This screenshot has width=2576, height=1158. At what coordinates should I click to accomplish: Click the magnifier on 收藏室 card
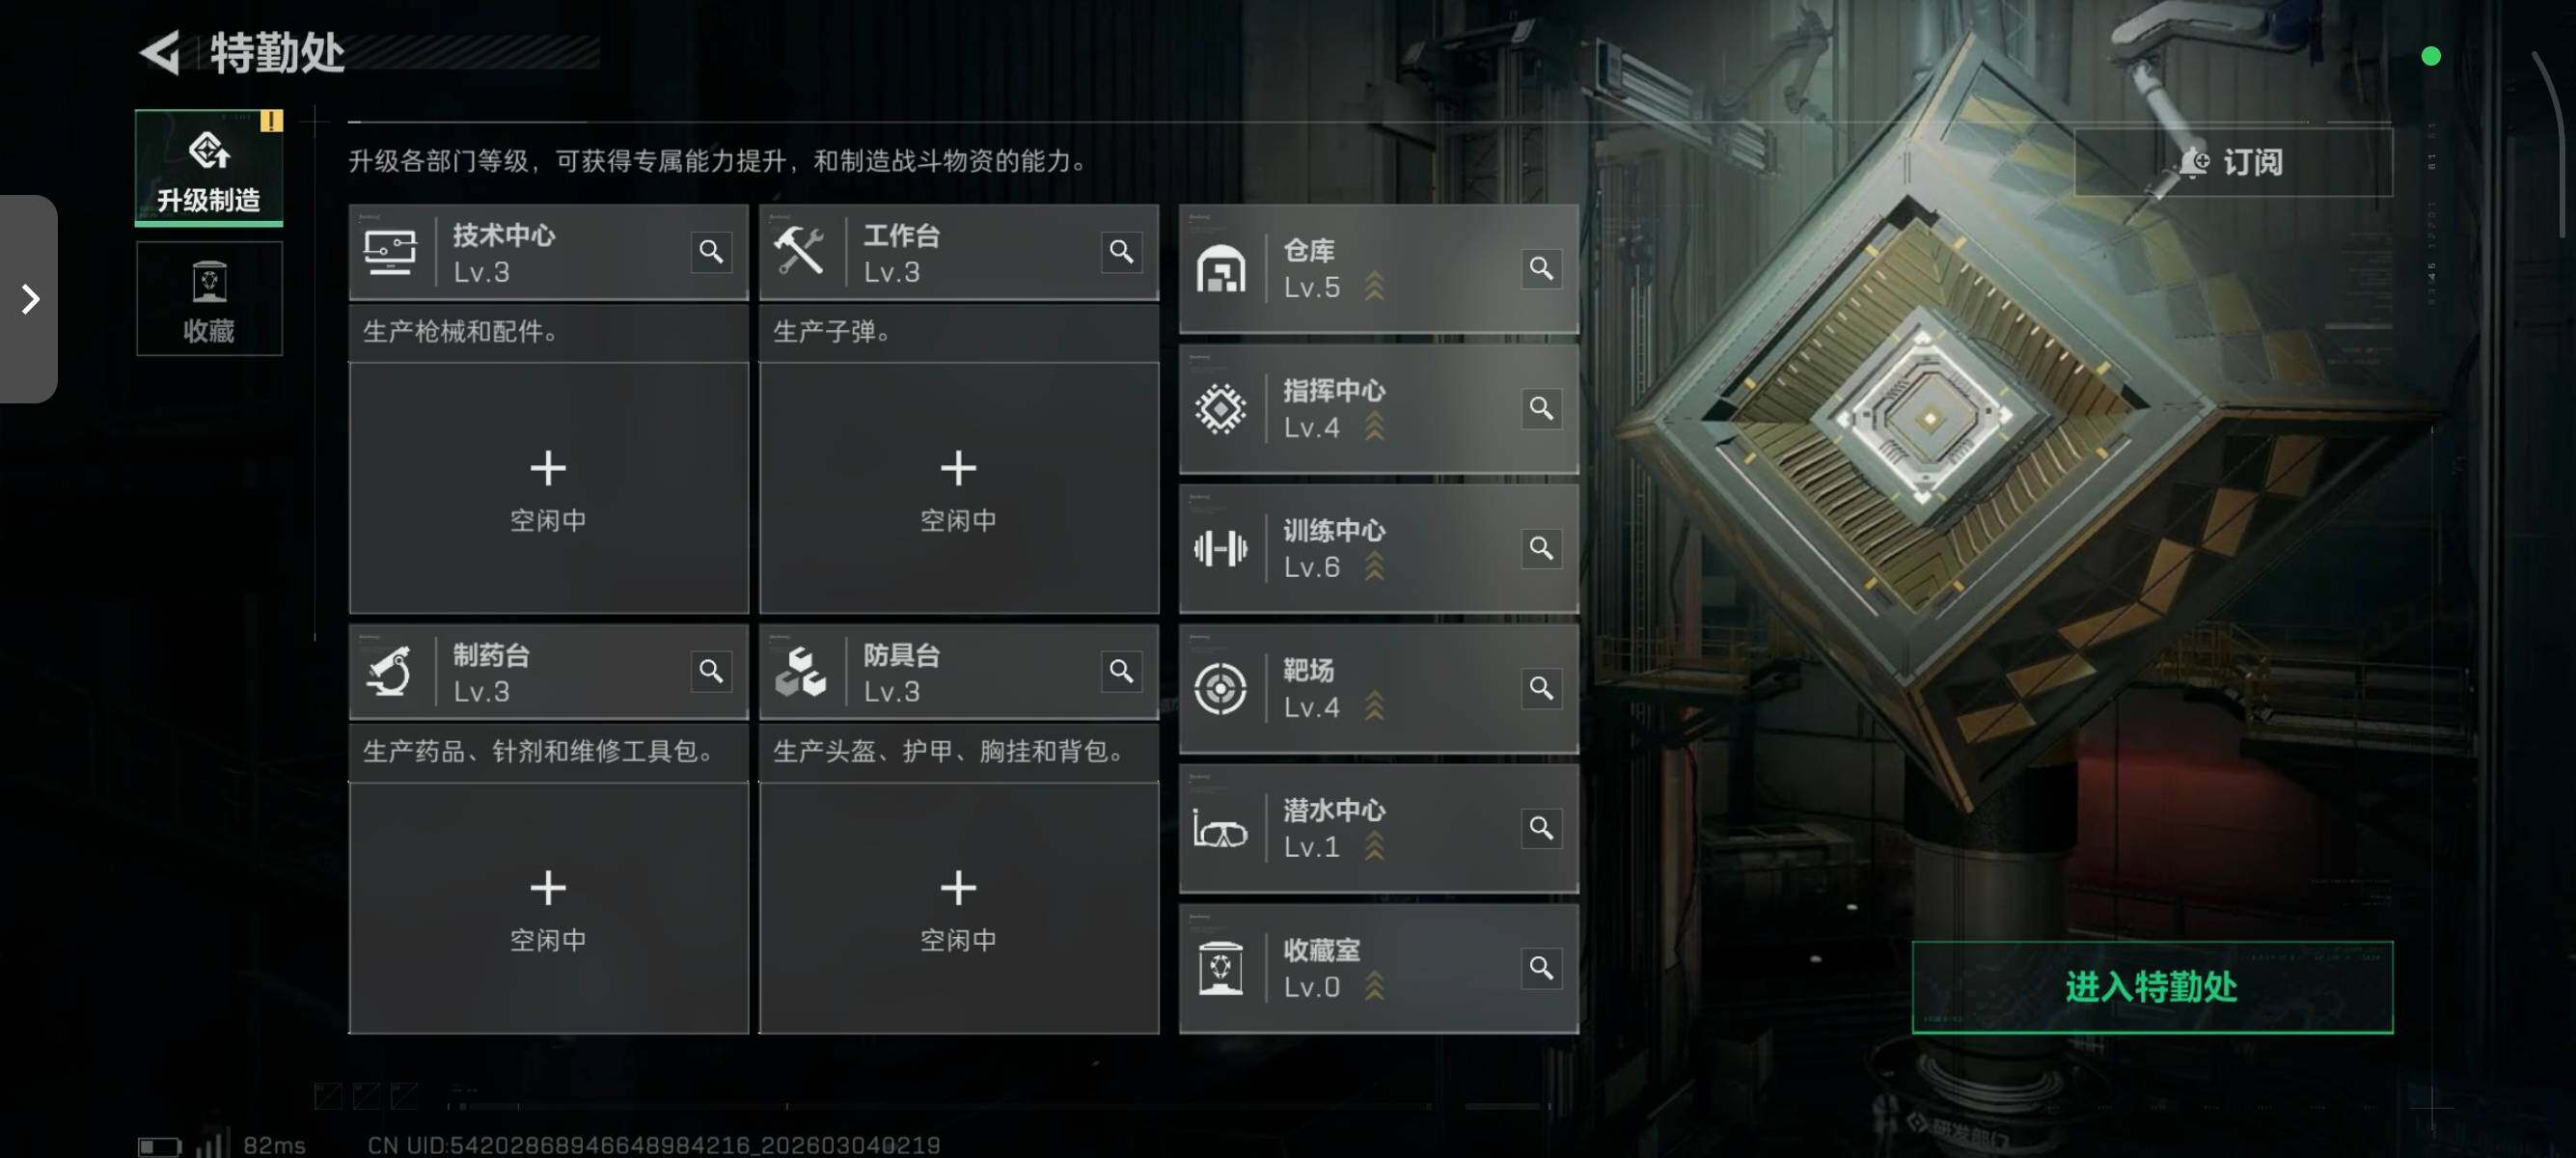coord(1541,968)
